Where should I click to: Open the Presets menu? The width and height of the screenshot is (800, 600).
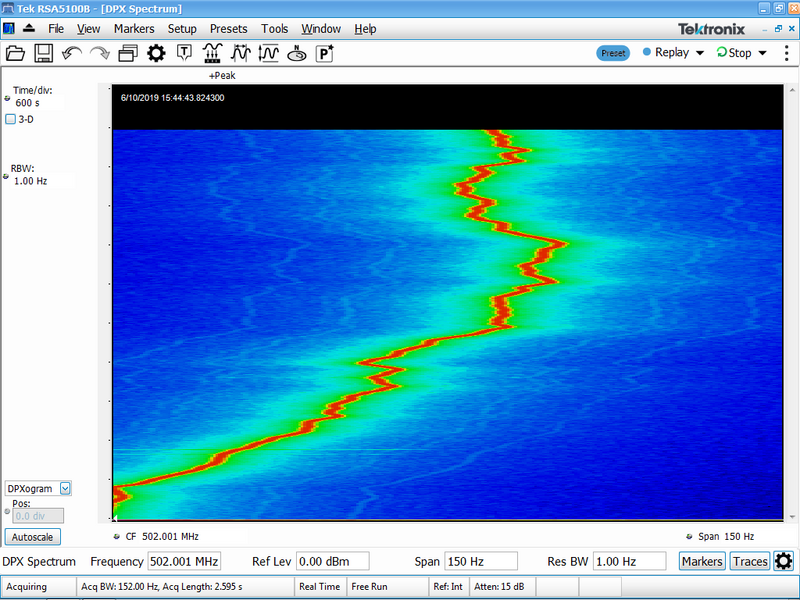click(x=228, y=29)
